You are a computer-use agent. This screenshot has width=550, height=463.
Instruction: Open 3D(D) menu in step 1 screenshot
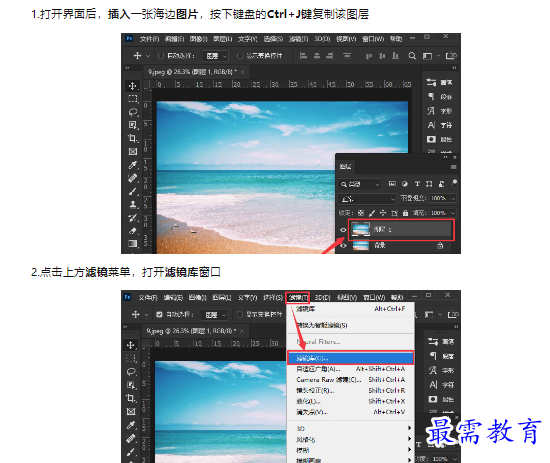pyautogui.click(x=322, y=39)
